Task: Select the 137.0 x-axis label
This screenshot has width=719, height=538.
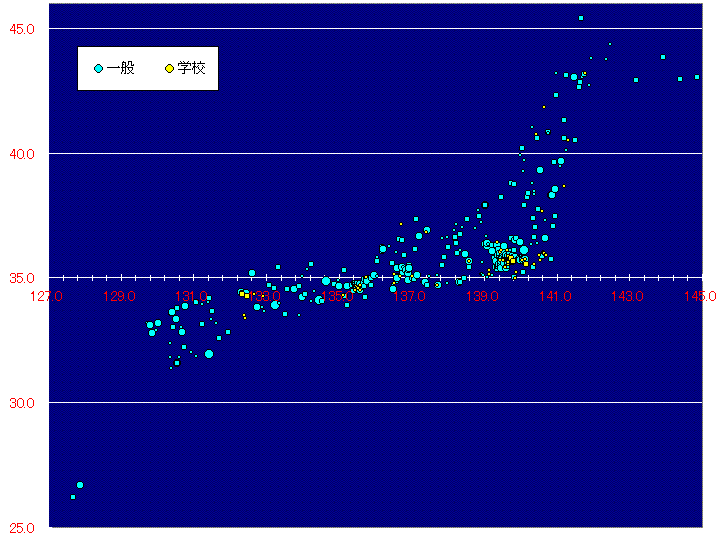Action: [x=410, y=296]
